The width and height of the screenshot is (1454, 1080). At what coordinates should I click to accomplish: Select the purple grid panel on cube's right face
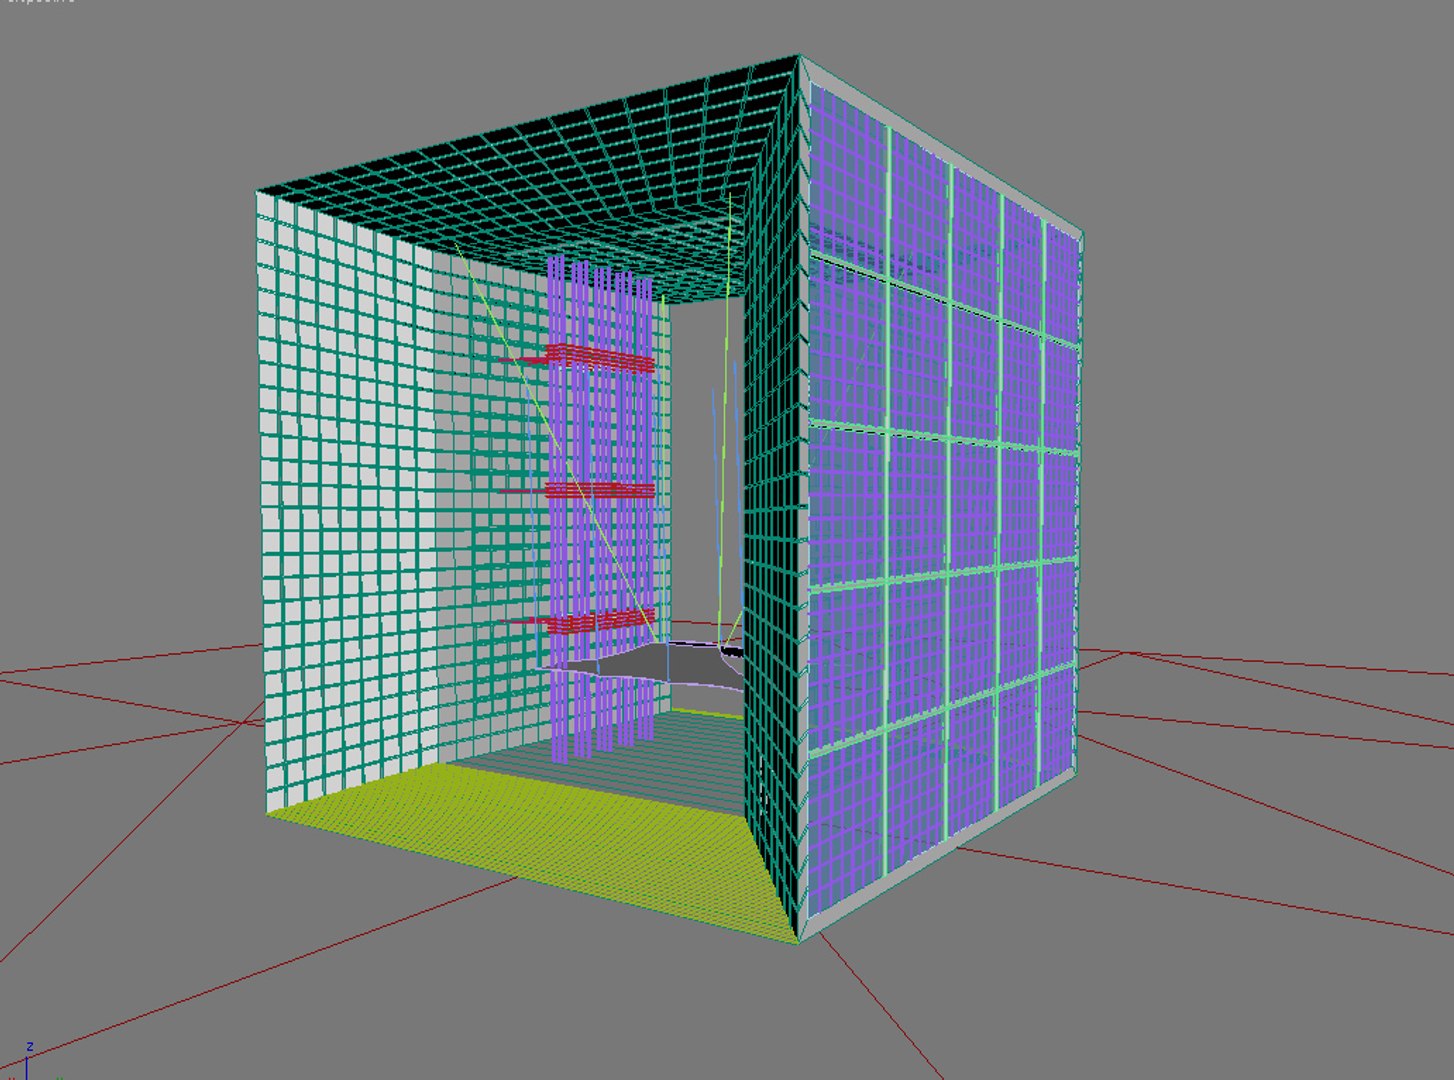coord(943,500)
